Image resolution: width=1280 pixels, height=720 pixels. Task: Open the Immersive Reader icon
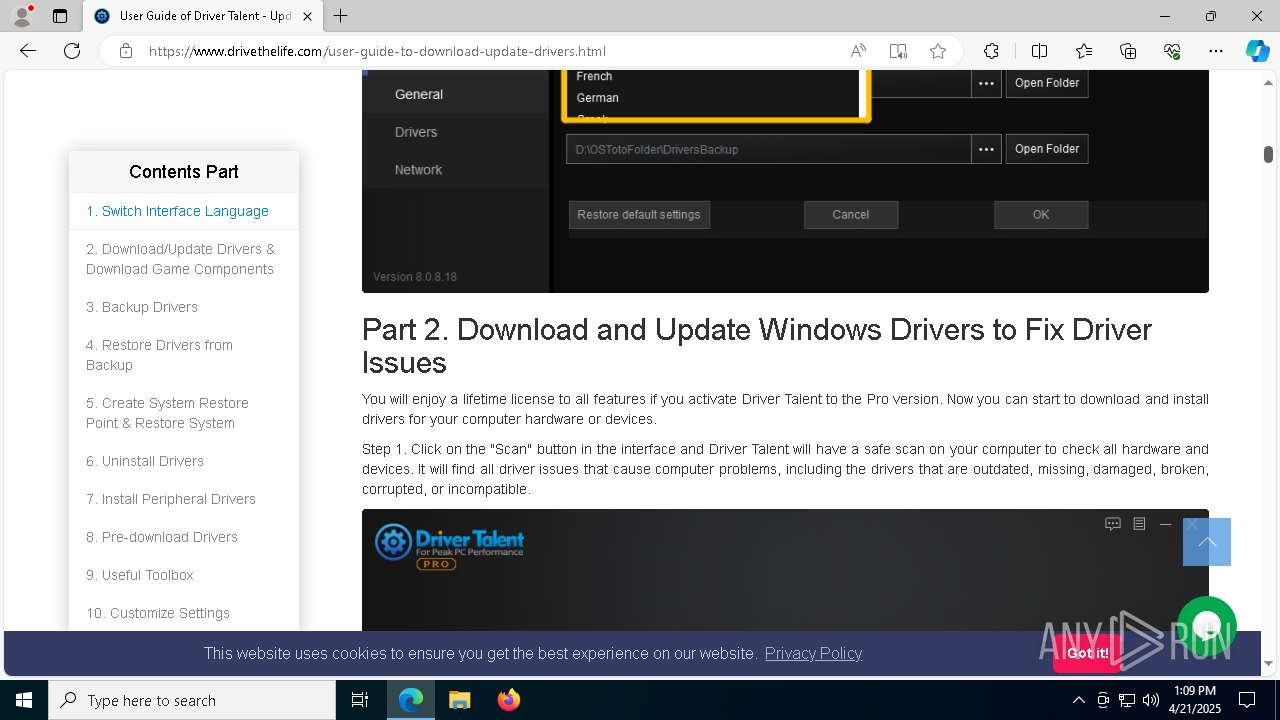pyautogui.click(x=898, y=51)
